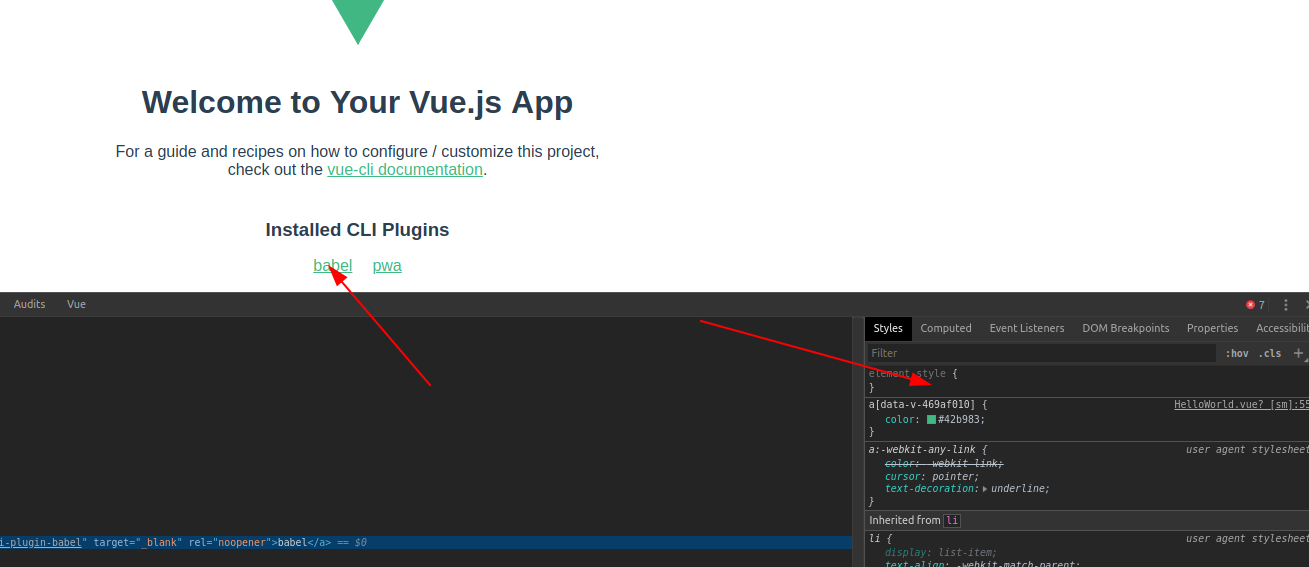Toggle the .cls element classes panel
Image resolution: width=1309 pixels, height=567 pixels.
pyautogui.click(x=1270, y=353)
